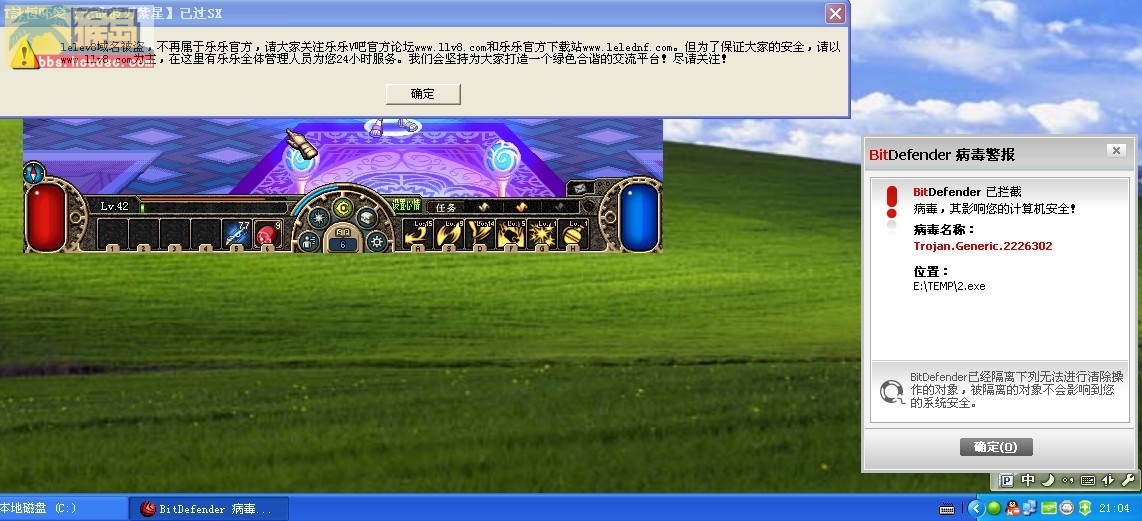Click the green C icon in center dial

tap(342, 208)
